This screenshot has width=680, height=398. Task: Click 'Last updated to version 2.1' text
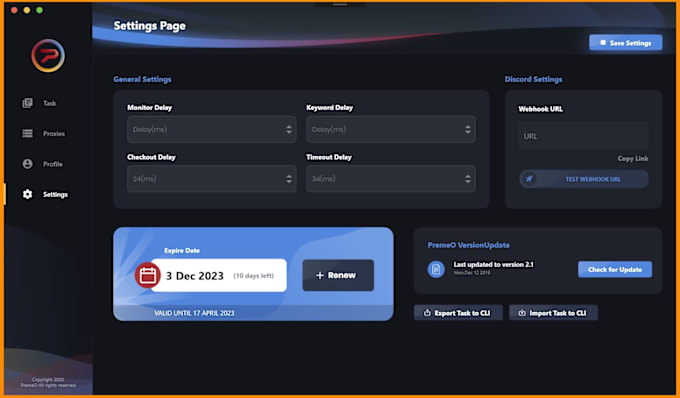pos(494,264)
